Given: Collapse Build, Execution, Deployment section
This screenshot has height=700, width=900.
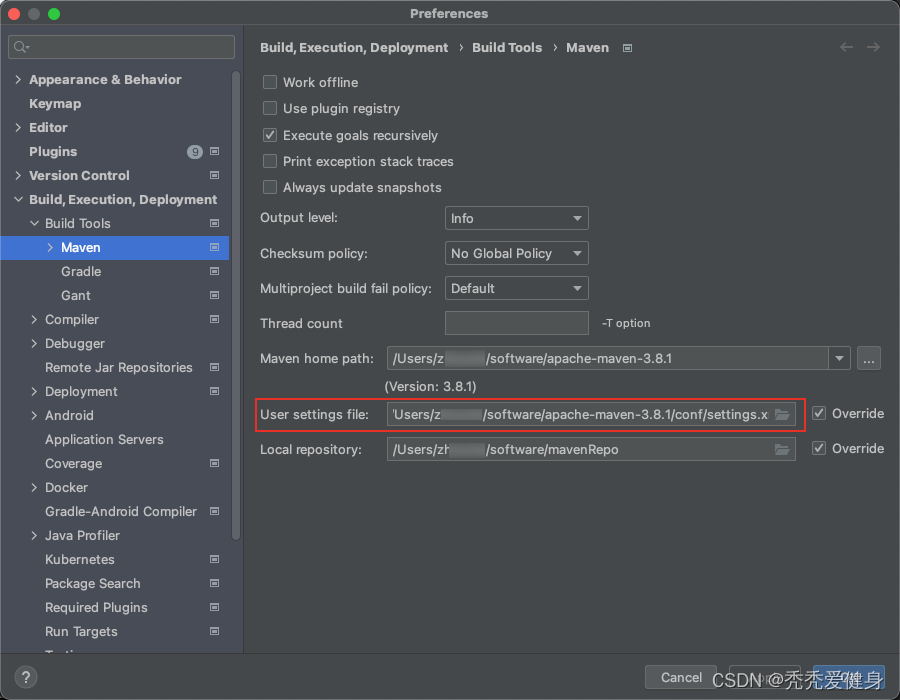Looking at the screenshot, I should [x=18, y=199].
